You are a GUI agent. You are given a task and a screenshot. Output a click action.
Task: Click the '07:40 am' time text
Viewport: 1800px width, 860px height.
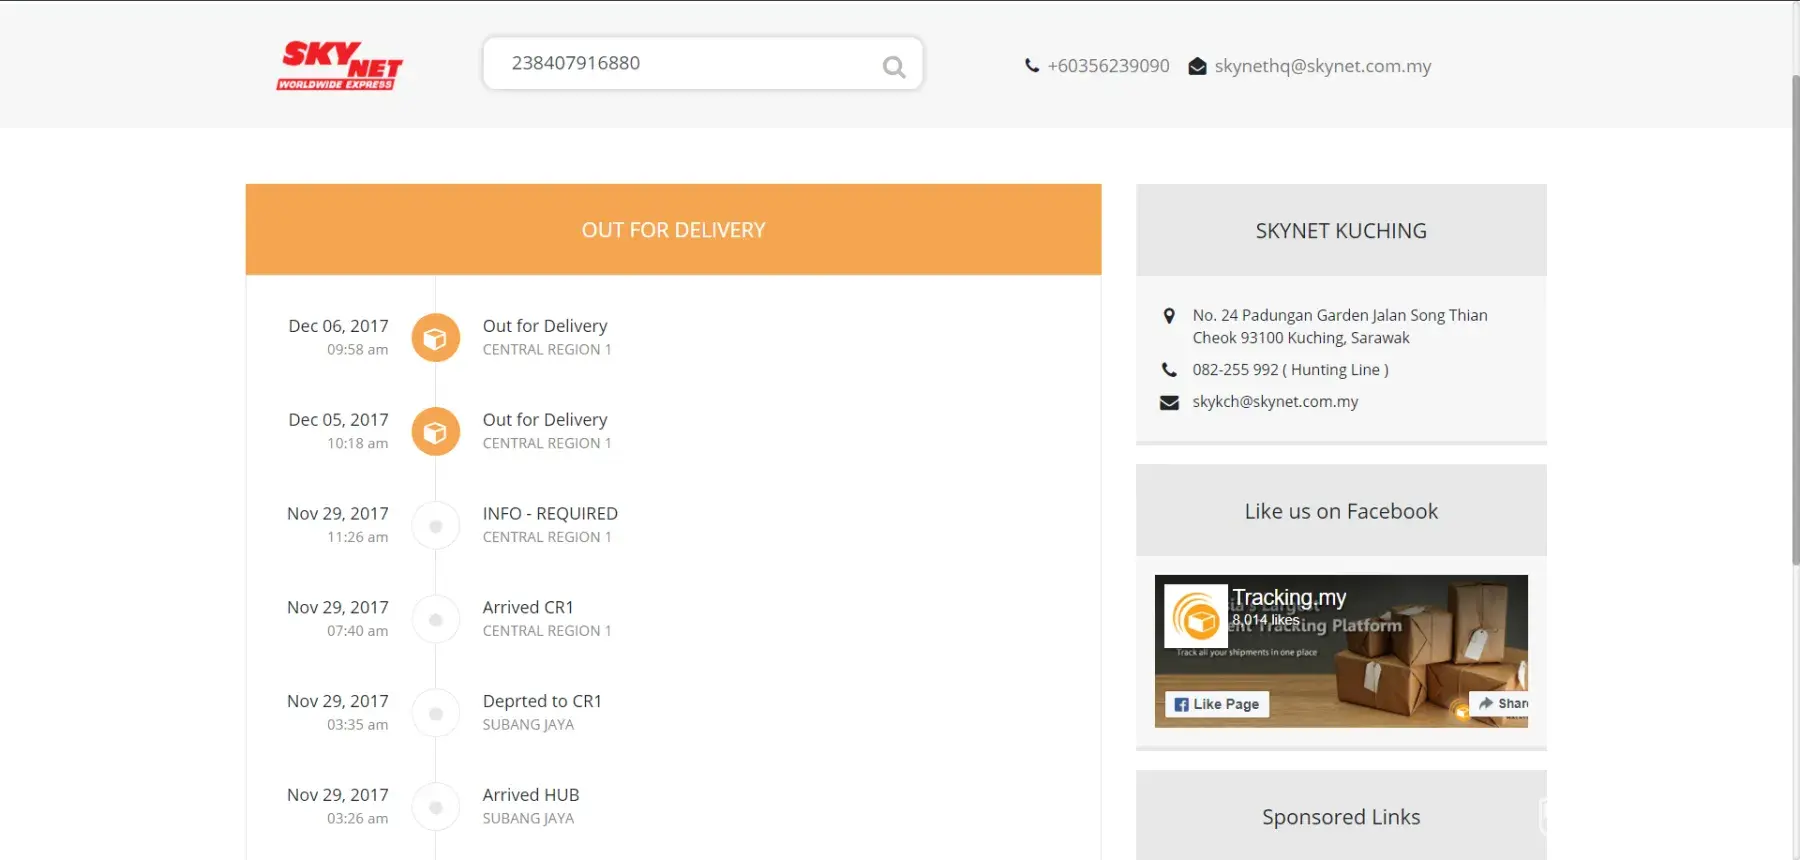point(357,631)
